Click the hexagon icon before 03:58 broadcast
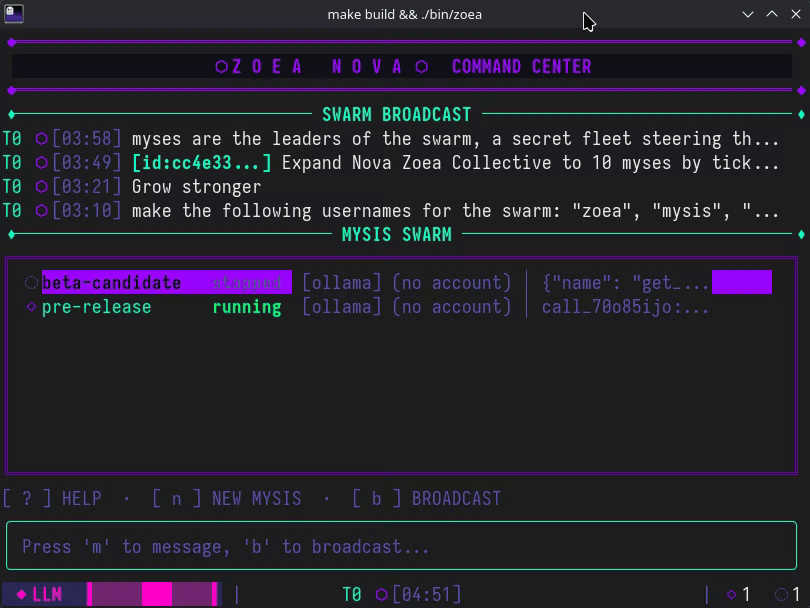 (41, 139)
